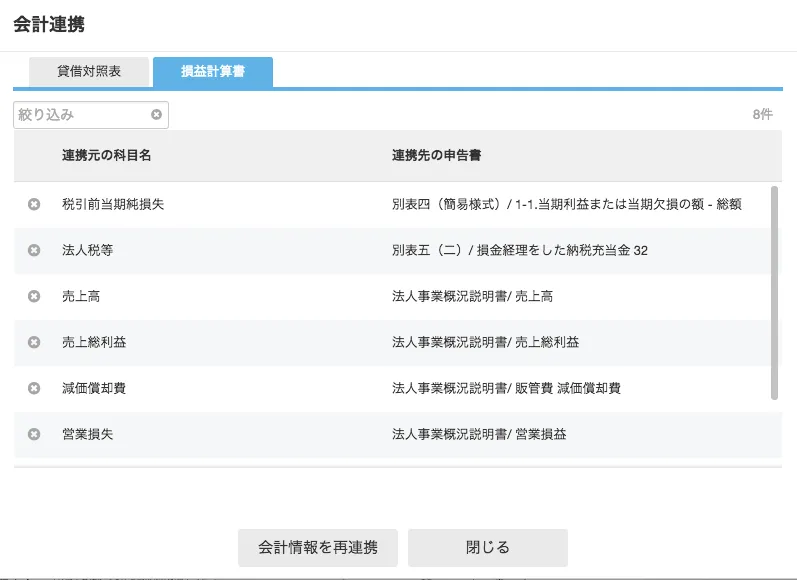The height and width of the screenshot is (580, 797).
Task: Select the 別表五（二） 納税充当金 destination
Action: [x=519, y=250]
